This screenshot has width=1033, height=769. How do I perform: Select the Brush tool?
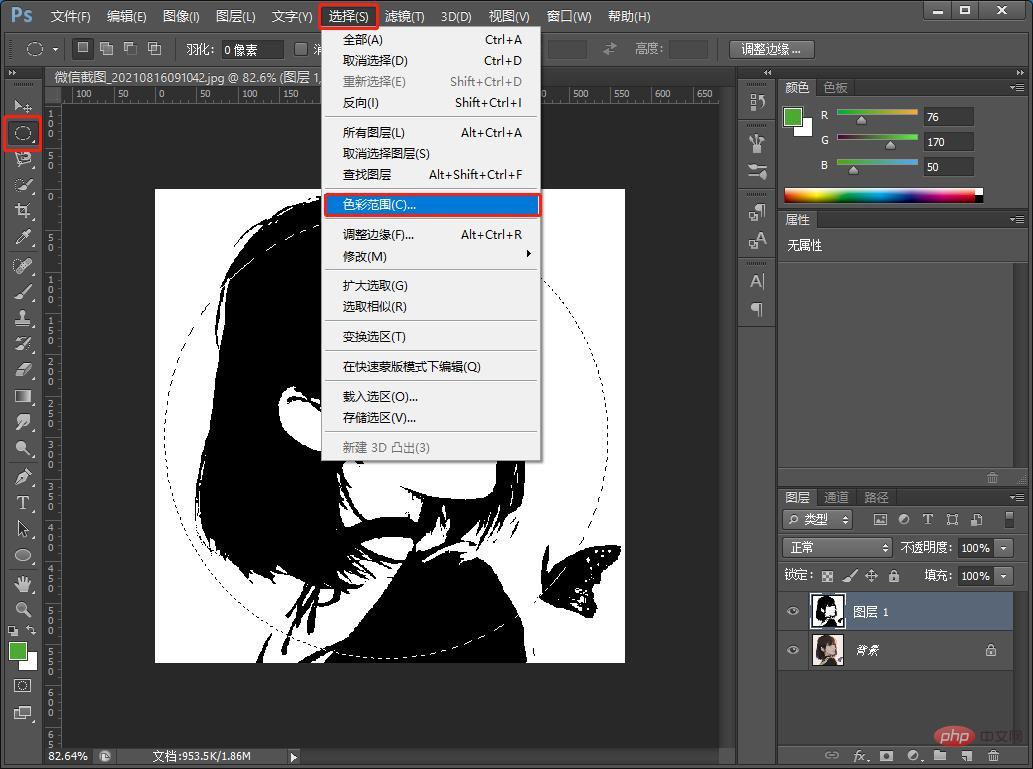tap(22, 292)
